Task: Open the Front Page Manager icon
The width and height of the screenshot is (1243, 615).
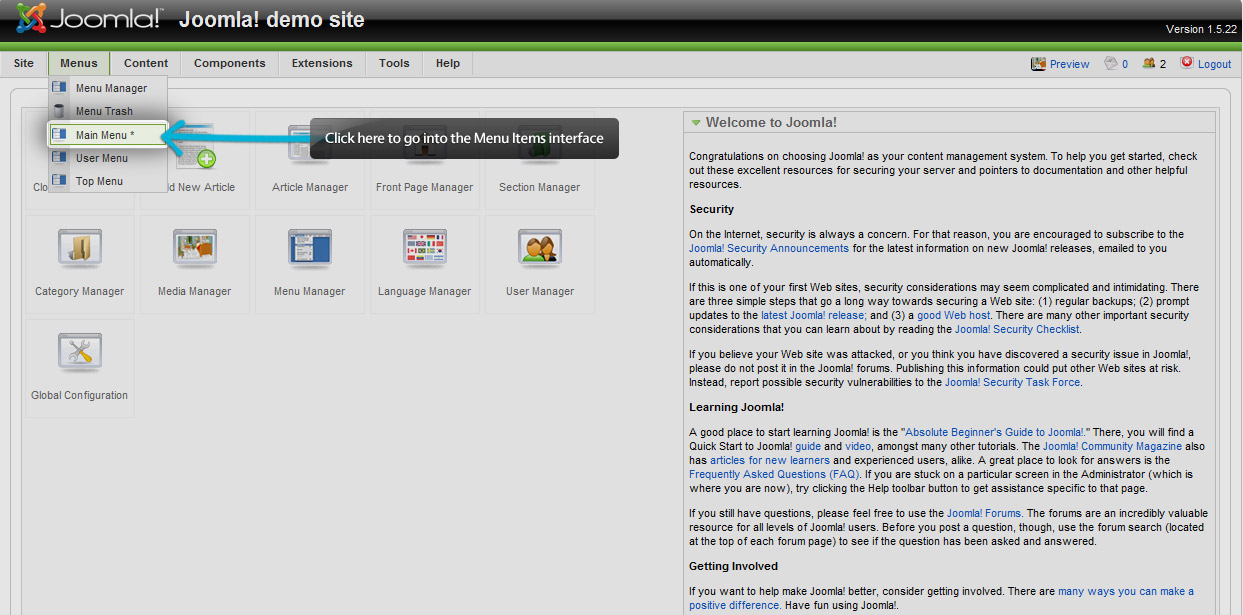Action: click(x=425, y=160)
